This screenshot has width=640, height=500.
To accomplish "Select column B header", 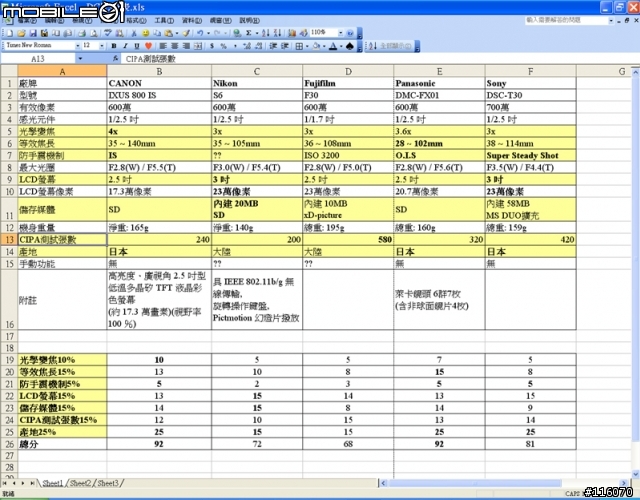I will (x=159, y=71).
